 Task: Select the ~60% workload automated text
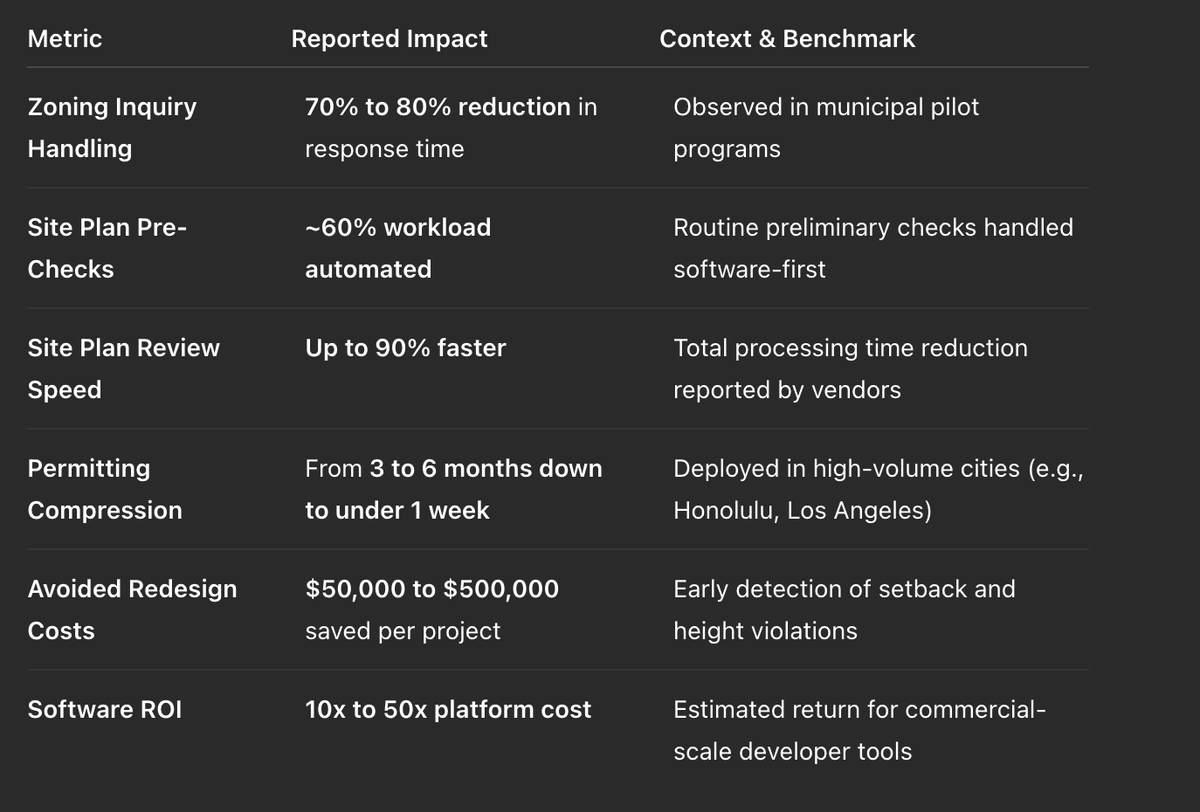pyautogui.click(x=398, y=248)
